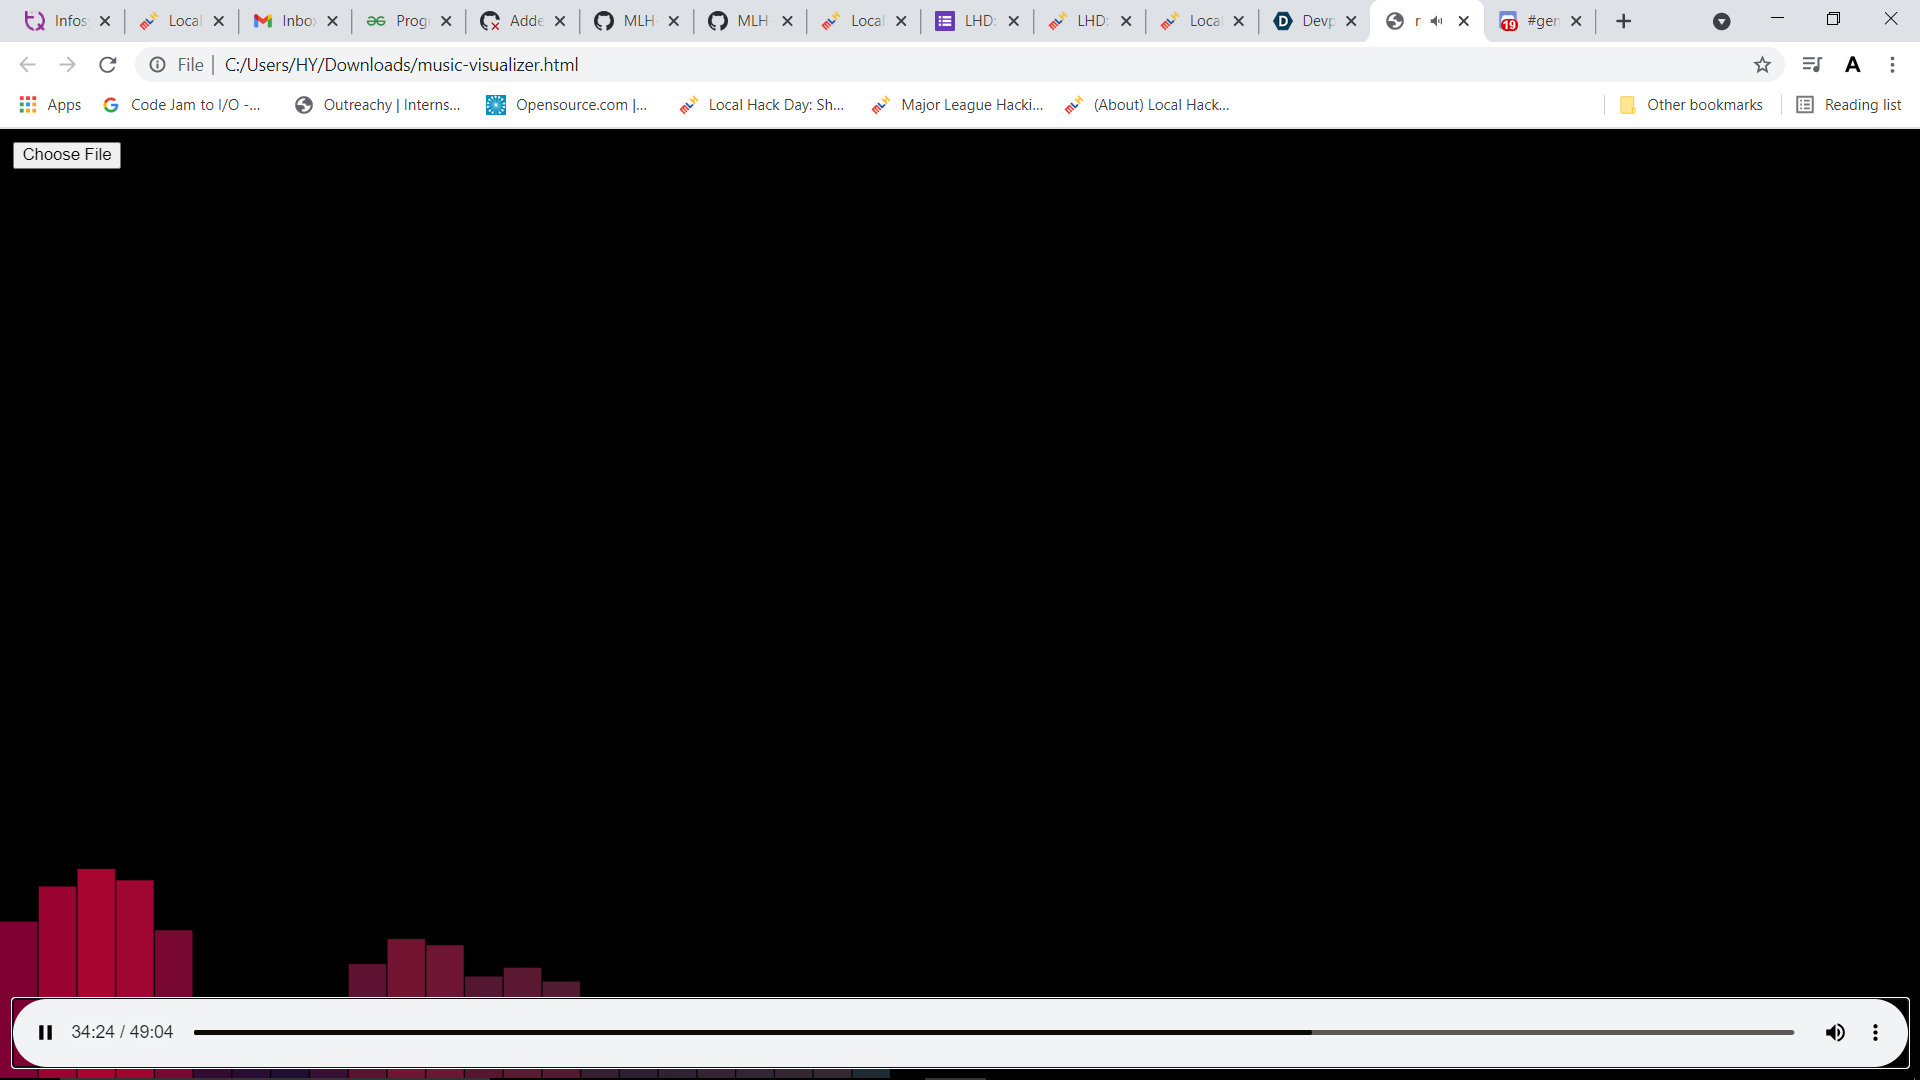Click the audio progress seek bar
Screen dimensions: 1920x1080
993,1032
